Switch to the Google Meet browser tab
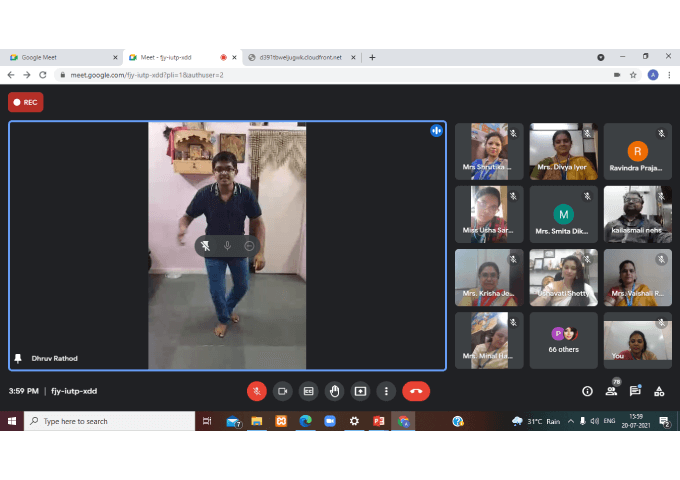 [x=60, y=57]
